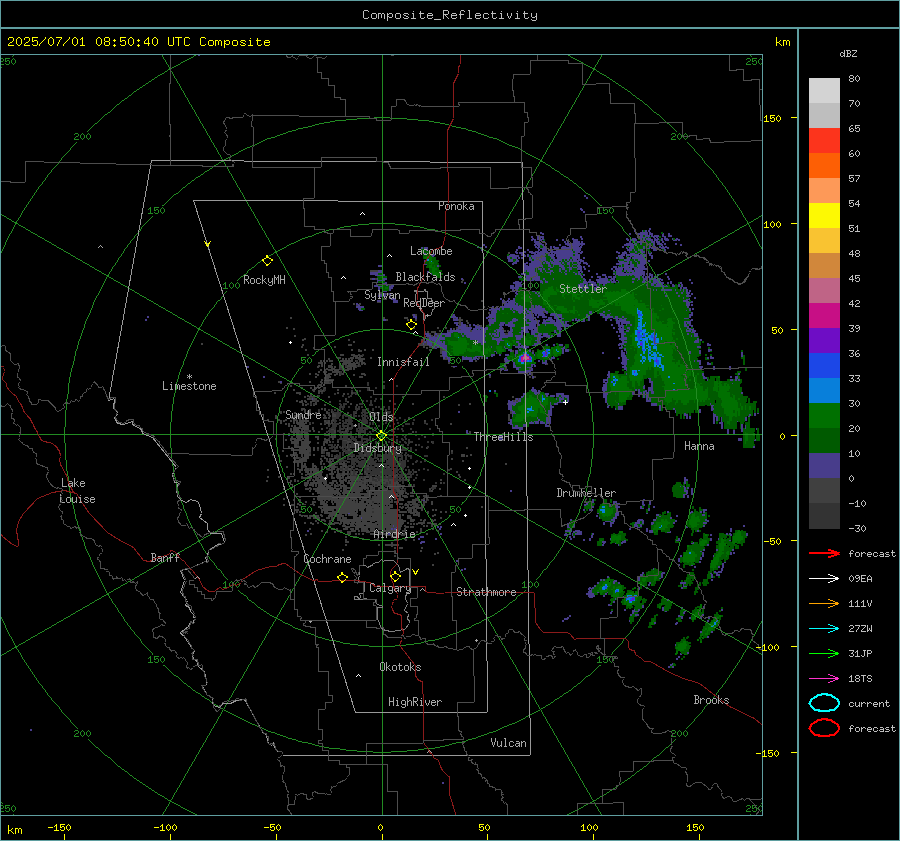Viewport: 900px width, 841px height.
Task: Click the red forecast arrow in legend
Action: (824, 553)
